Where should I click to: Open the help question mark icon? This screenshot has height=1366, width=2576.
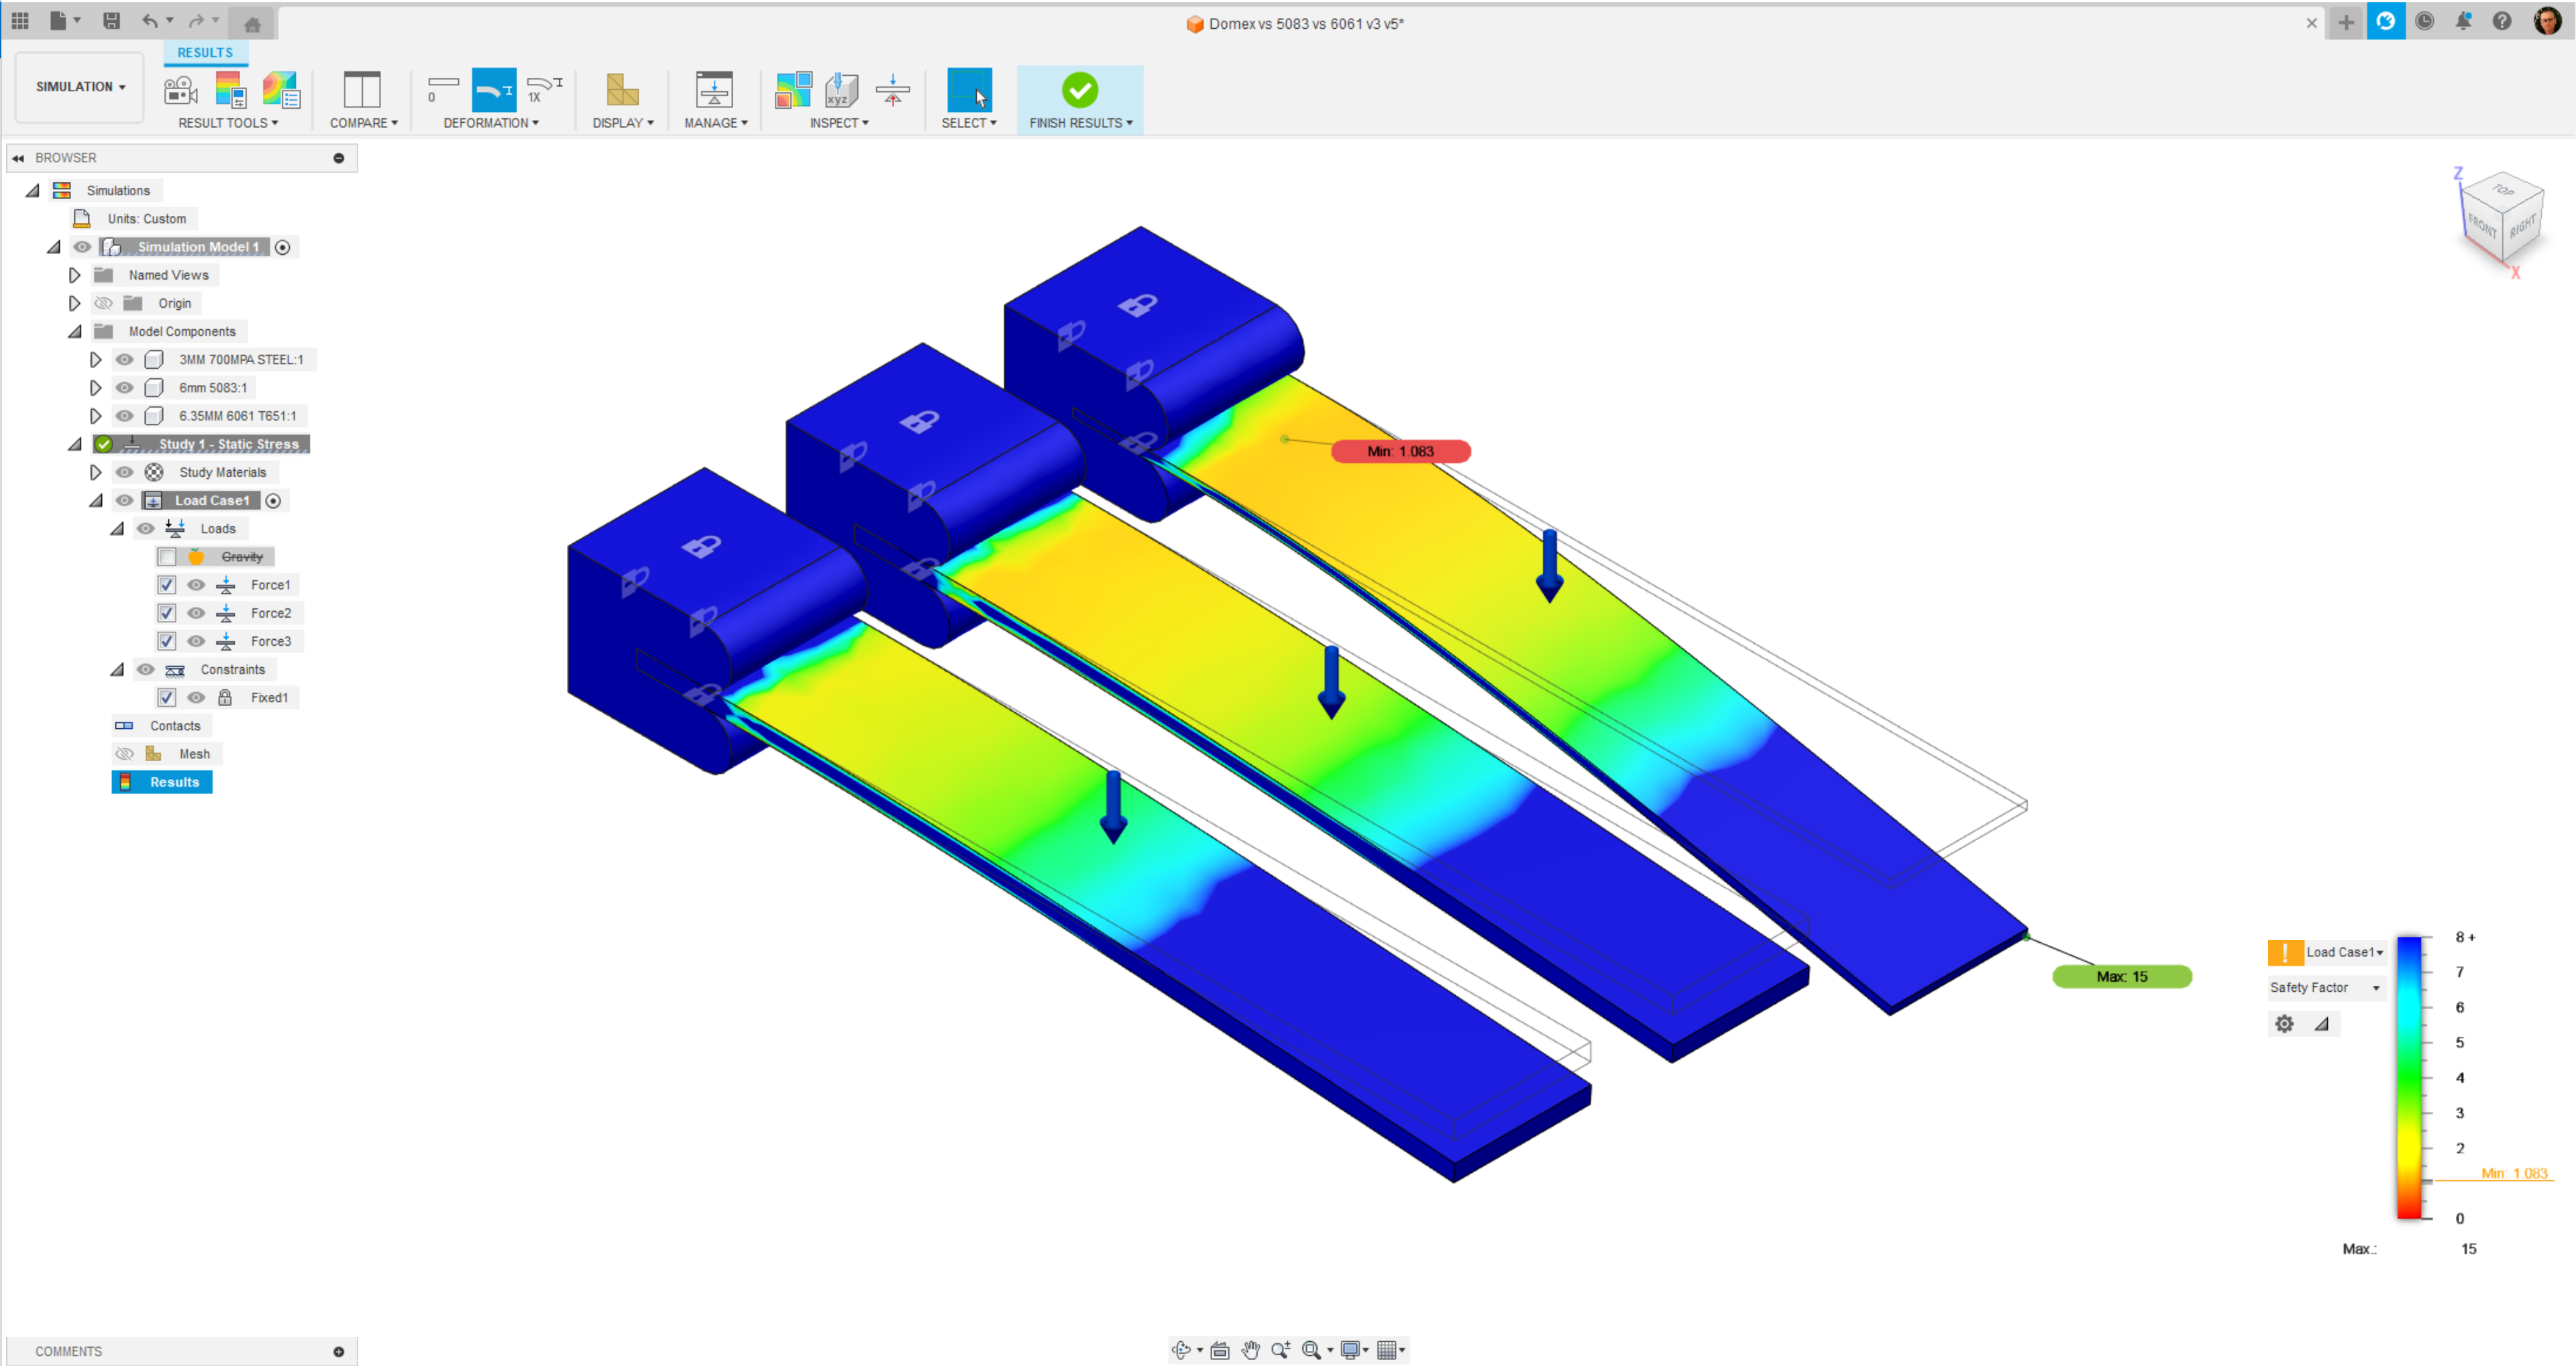tap(2501, 21)
